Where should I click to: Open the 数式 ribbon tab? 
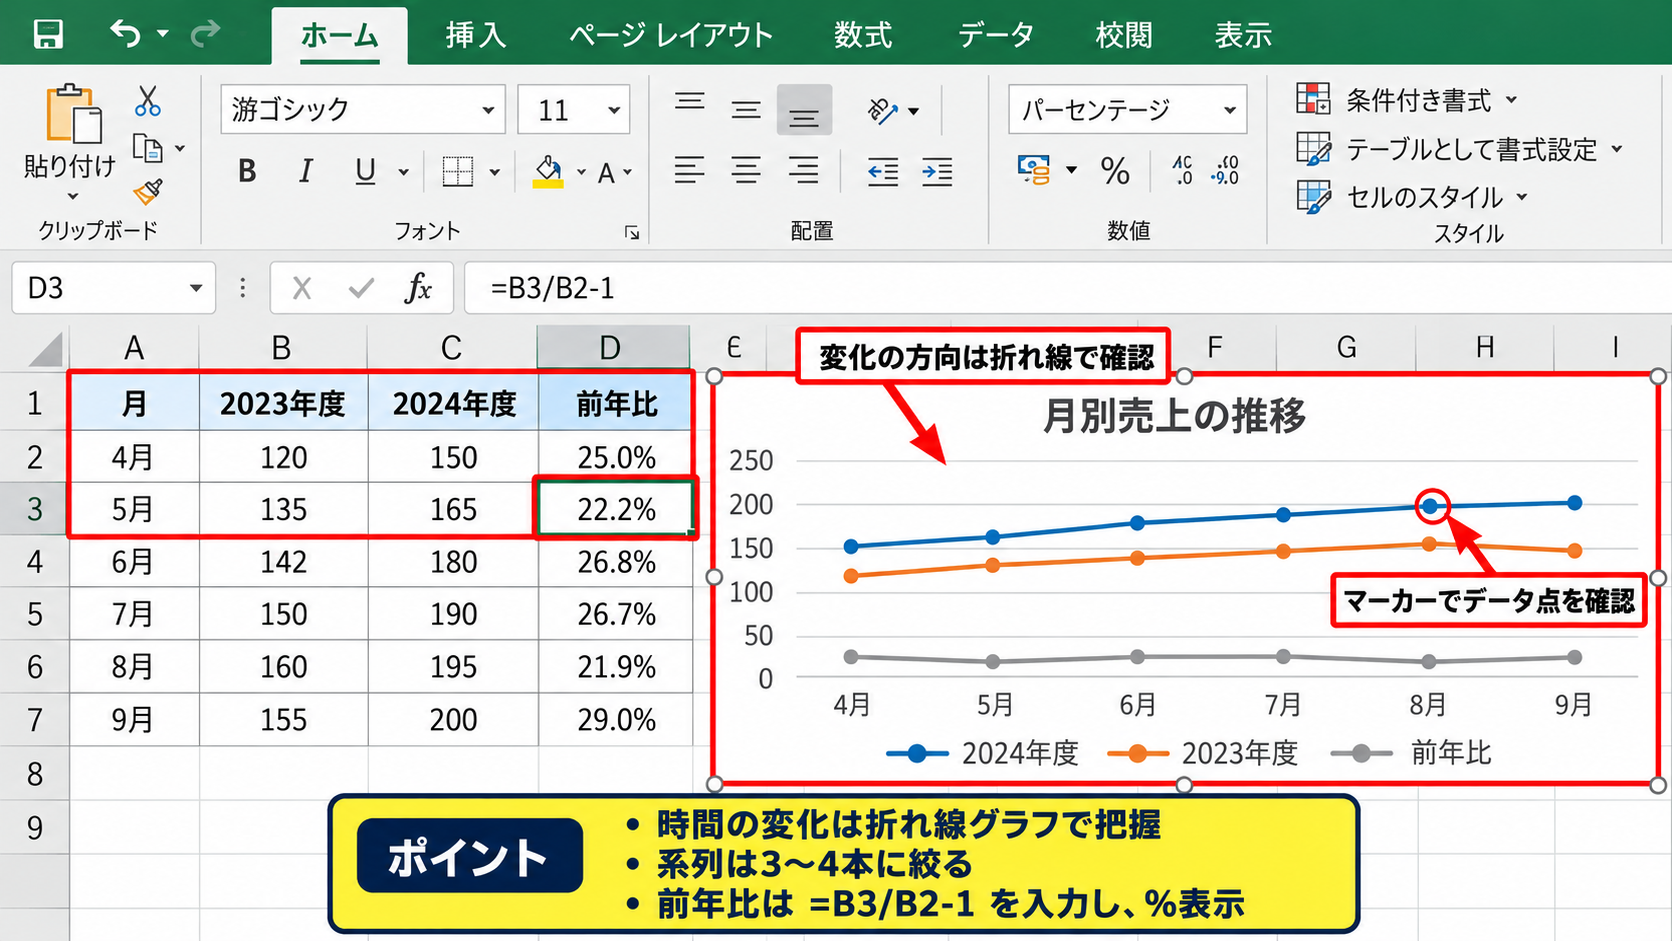coord(863,36)
